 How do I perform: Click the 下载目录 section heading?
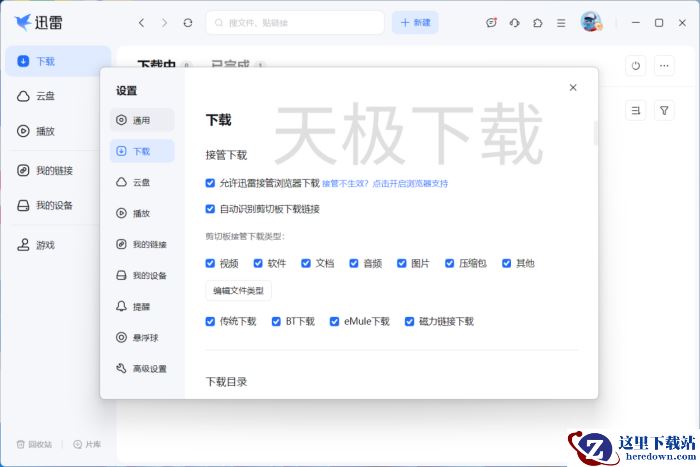(x=226, y=382)
